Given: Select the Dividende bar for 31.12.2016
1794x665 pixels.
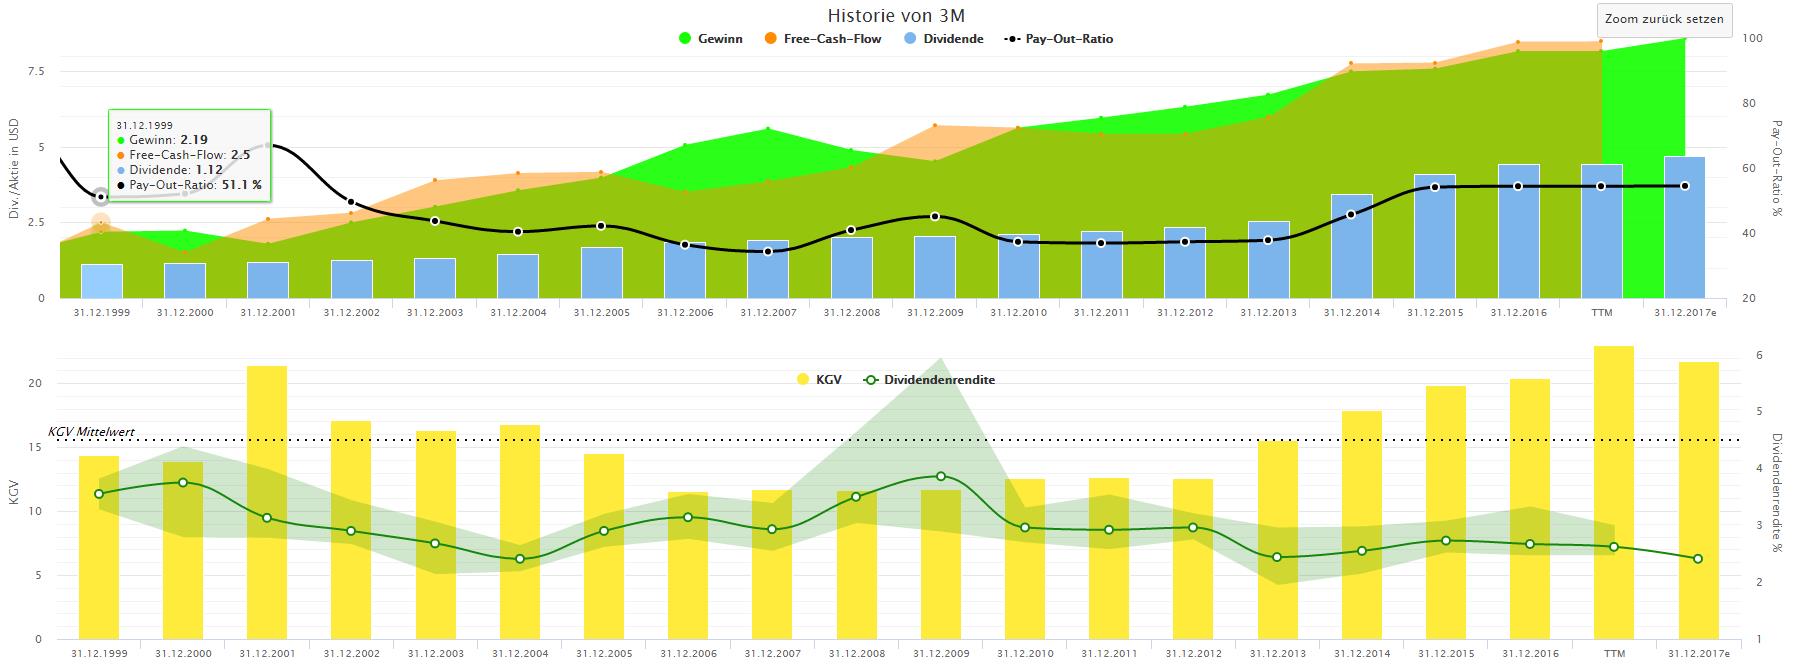Looking at the screenshot, I should coord(1518,231).
